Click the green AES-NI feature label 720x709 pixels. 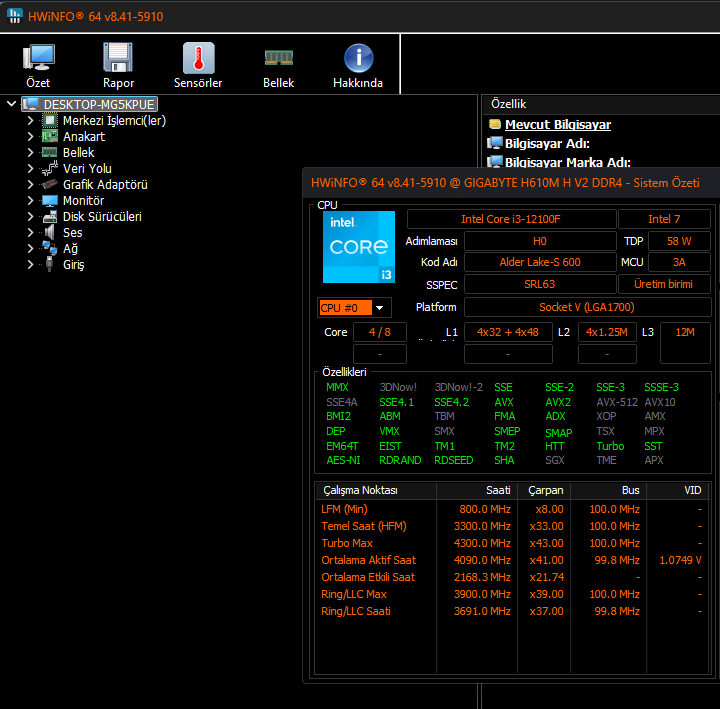click(x=343, y=460)
